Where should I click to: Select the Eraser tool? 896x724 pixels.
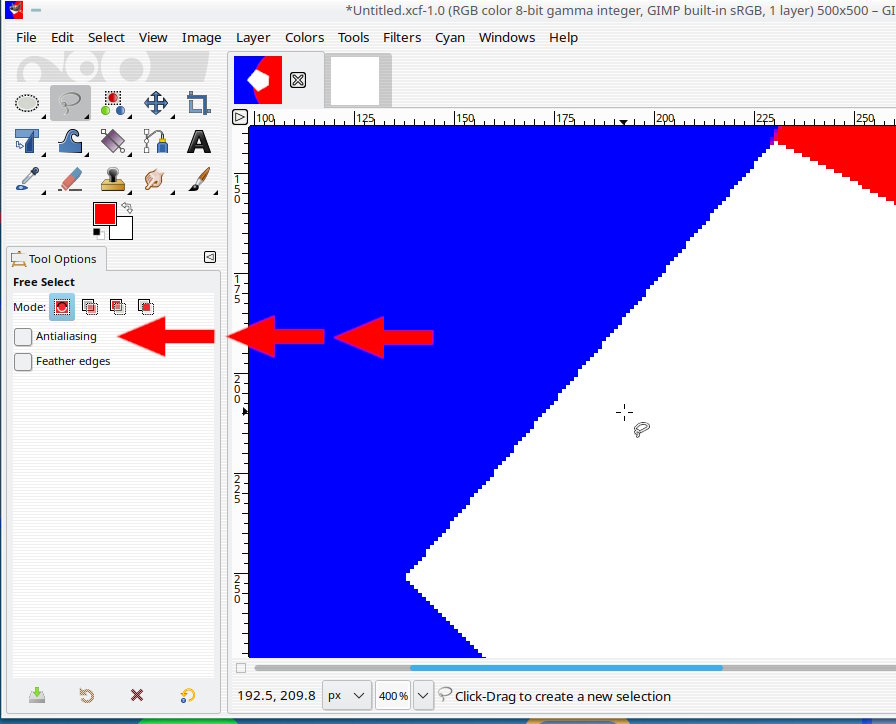point(70,179)
